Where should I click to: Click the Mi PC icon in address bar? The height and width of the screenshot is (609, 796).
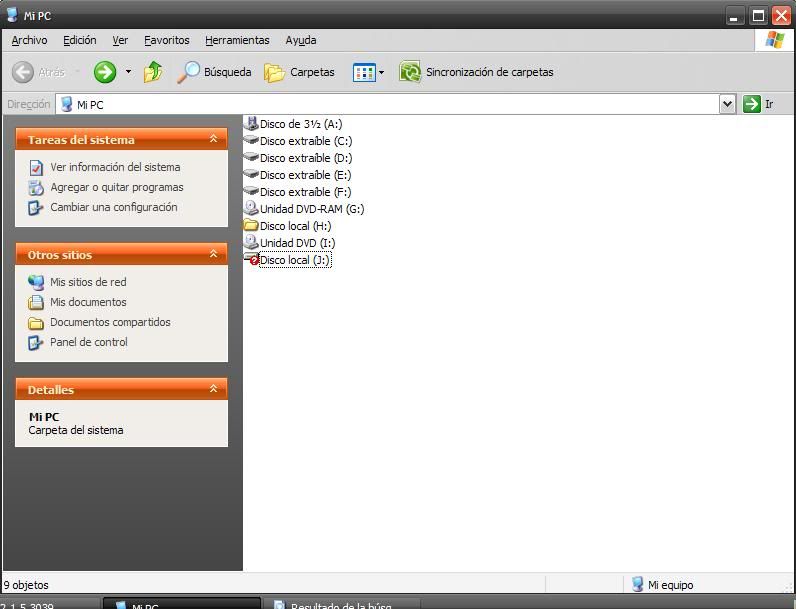tap(67, 105)
